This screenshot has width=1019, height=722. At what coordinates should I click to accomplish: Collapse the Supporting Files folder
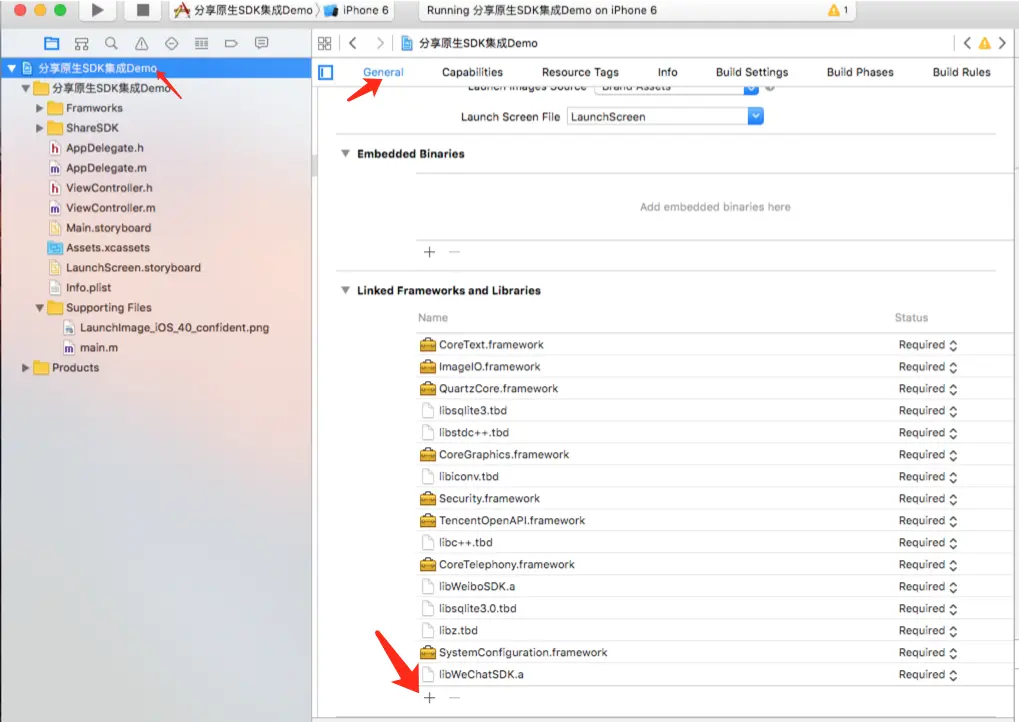40,308
